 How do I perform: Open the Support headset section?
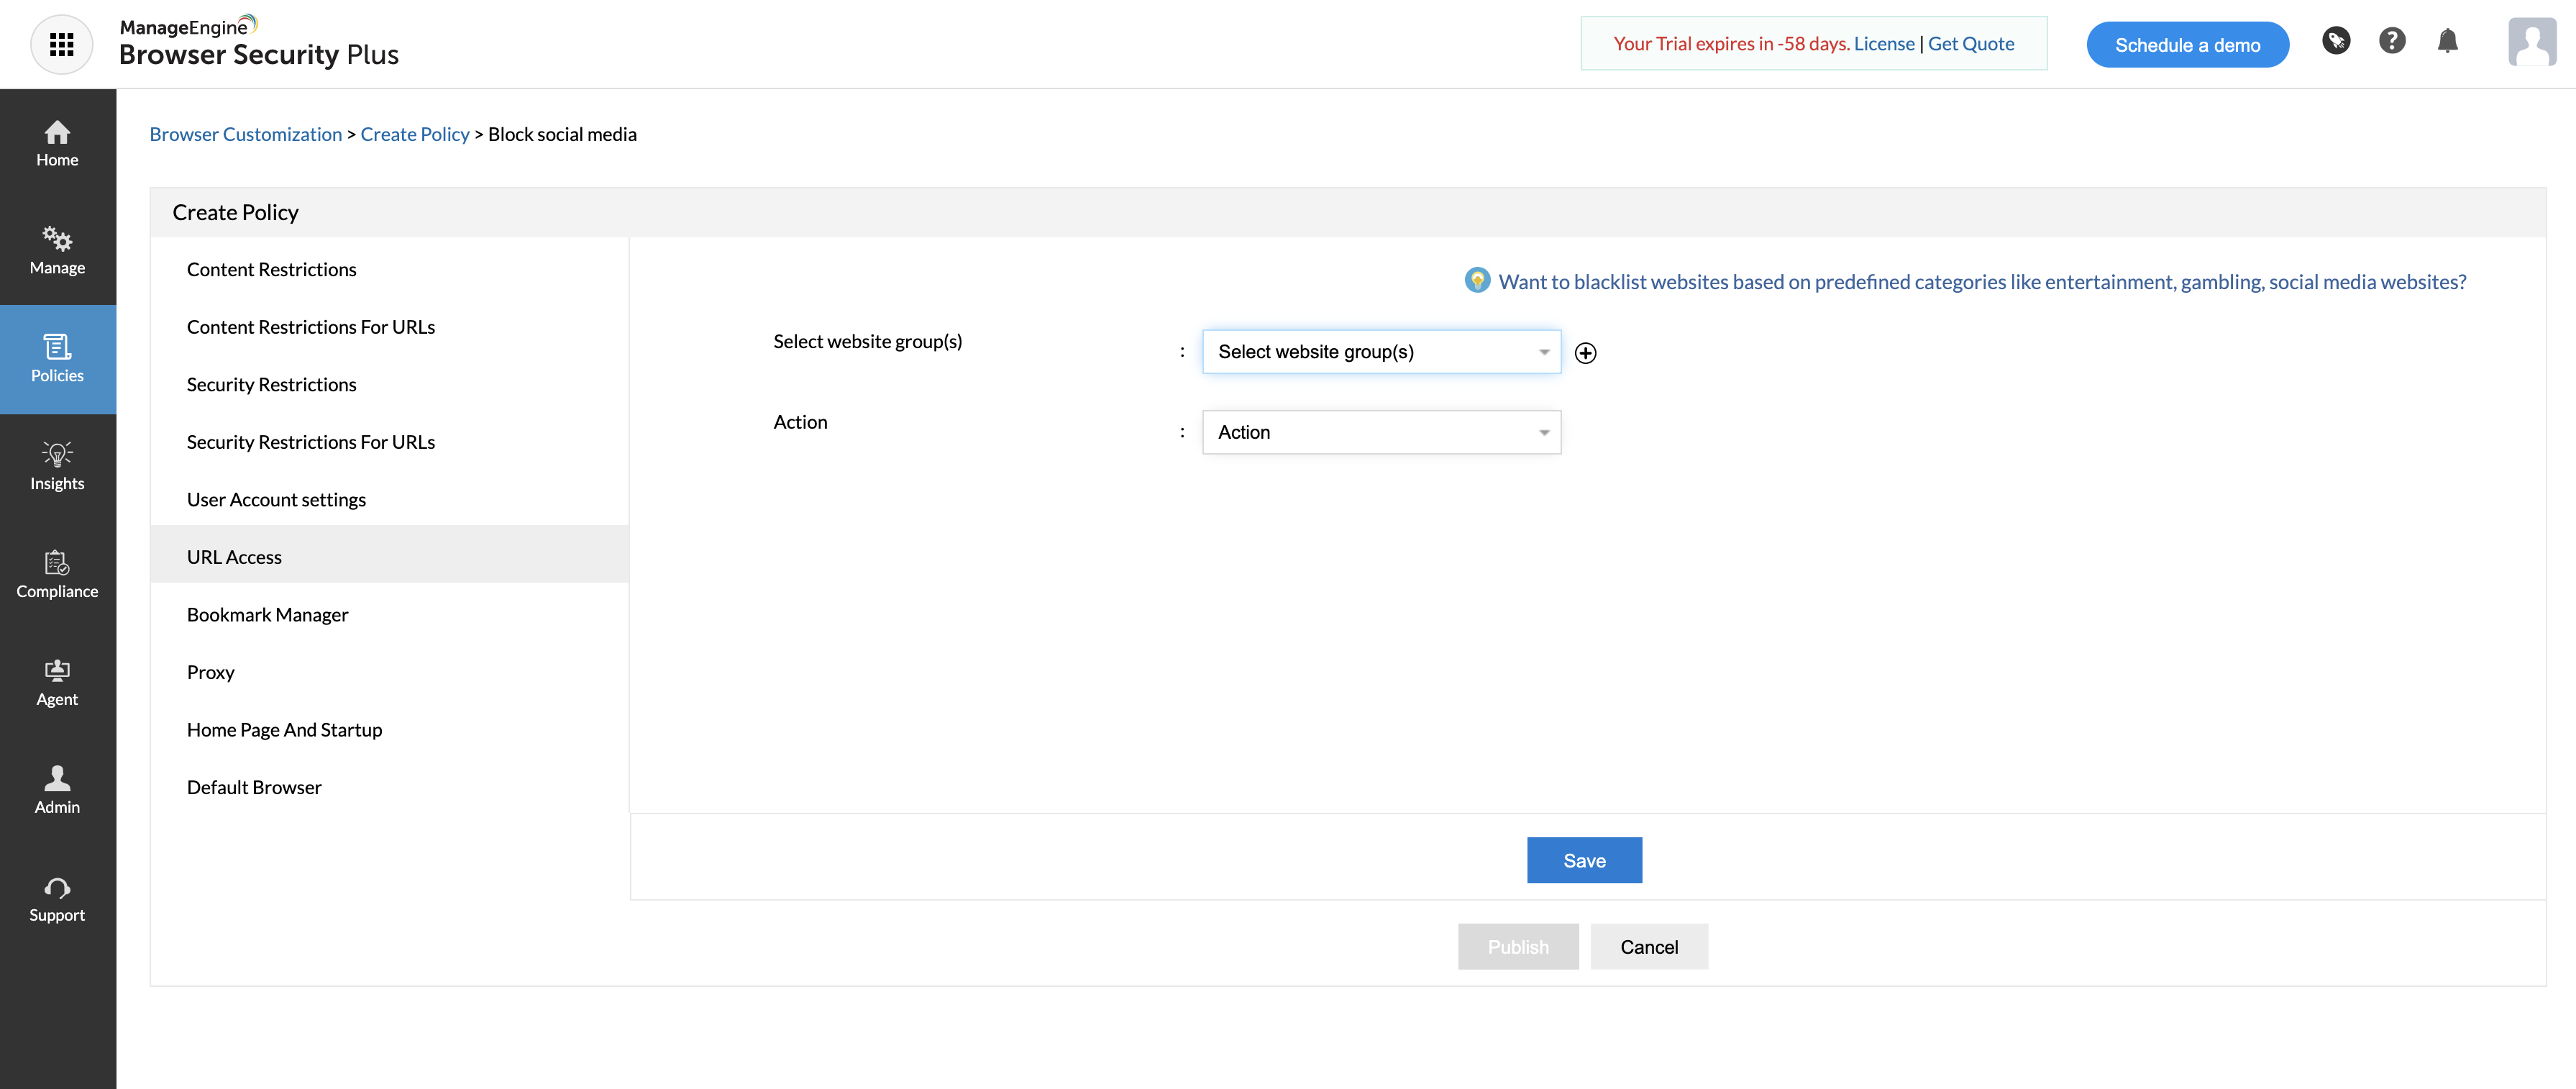pyautogui.click(x=57, y=899)
